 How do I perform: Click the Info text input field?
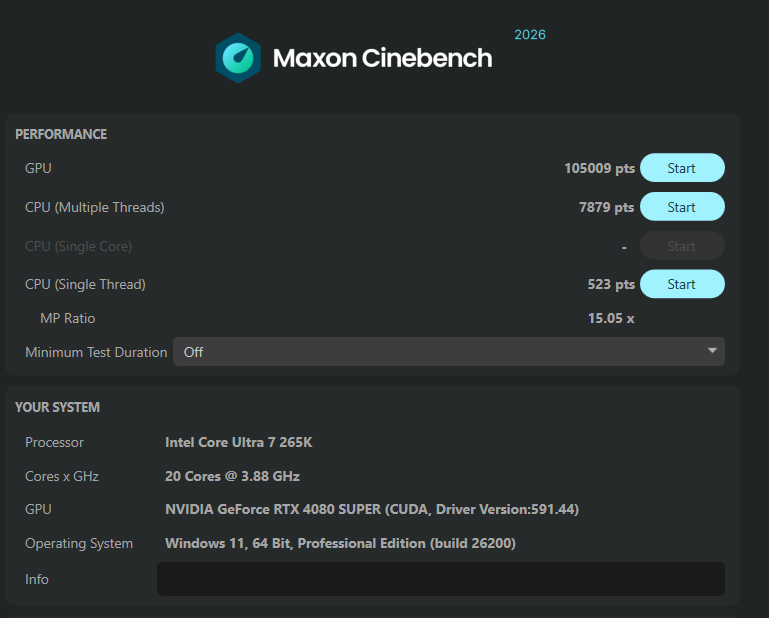[441, 579]
